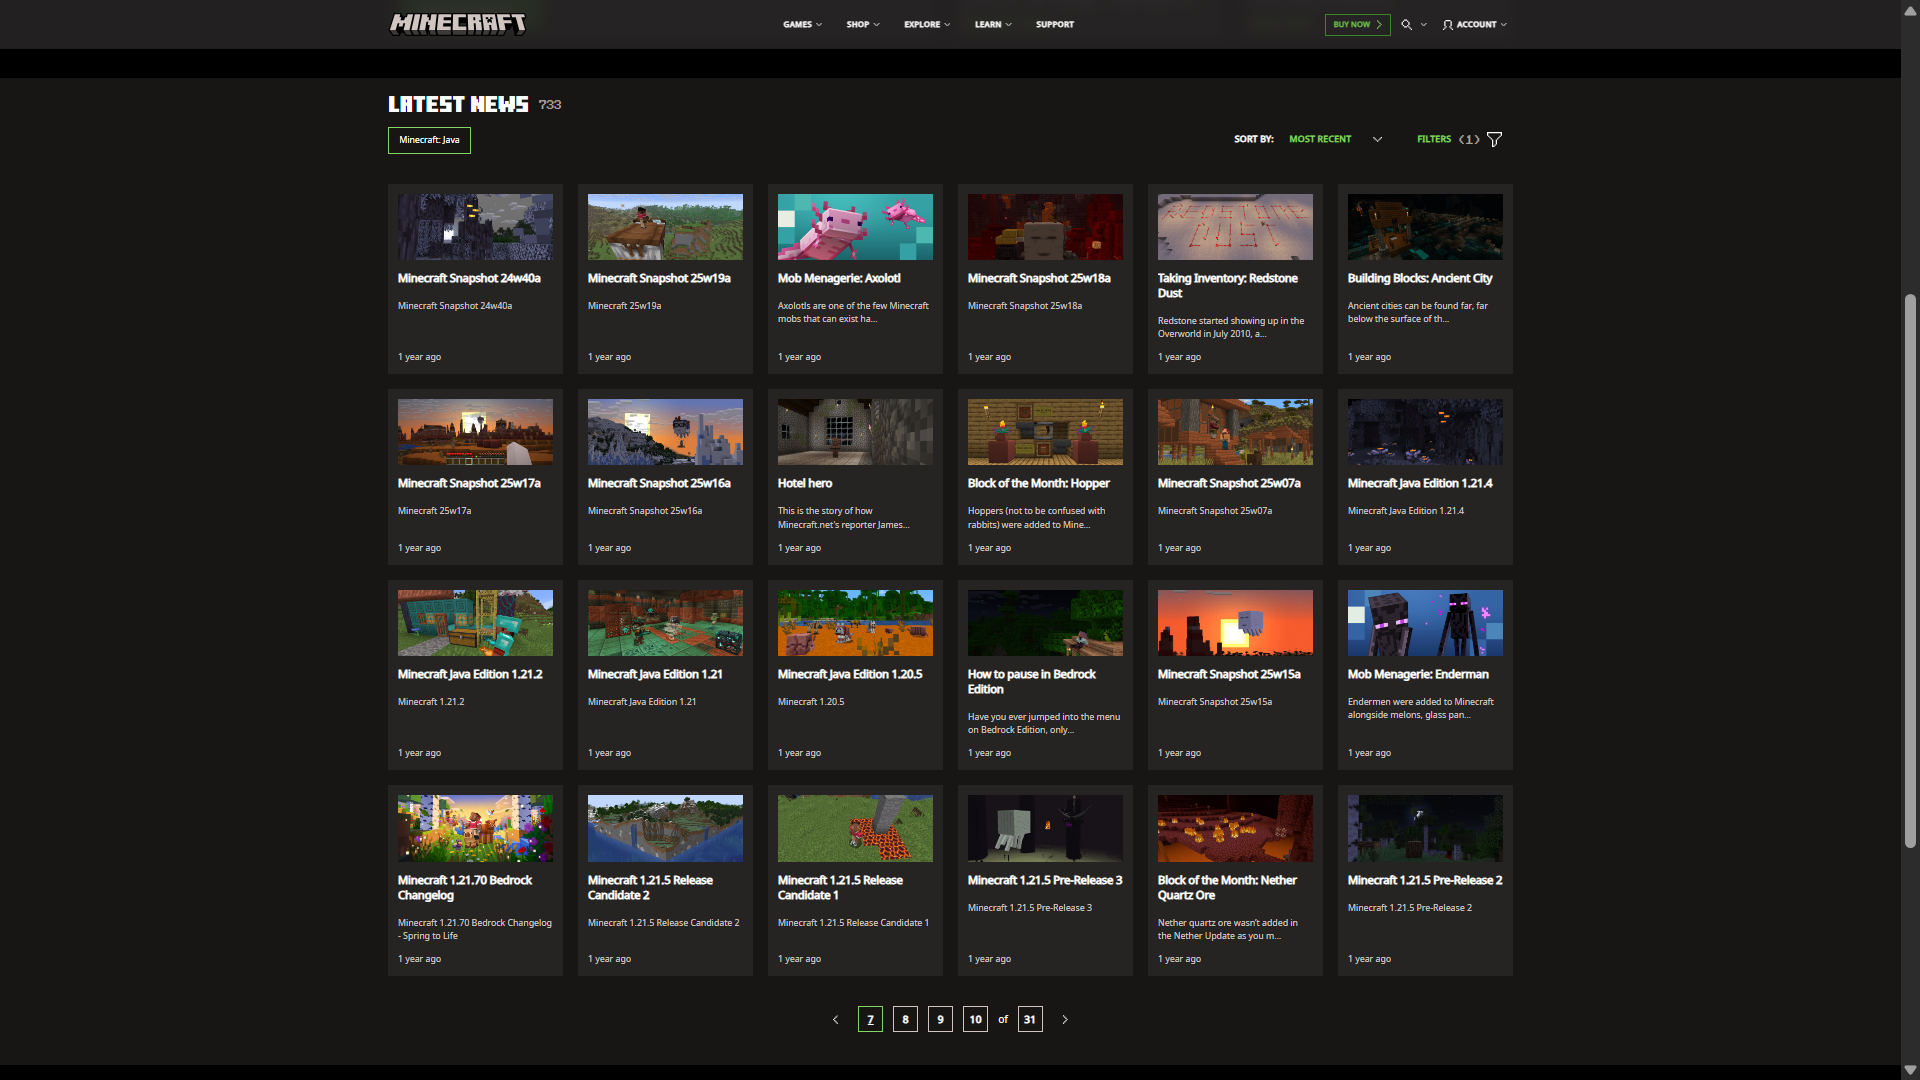Screen dimensions: 1920x1080
Task: Open the Shop menu
Action: (x=863, y=24)
